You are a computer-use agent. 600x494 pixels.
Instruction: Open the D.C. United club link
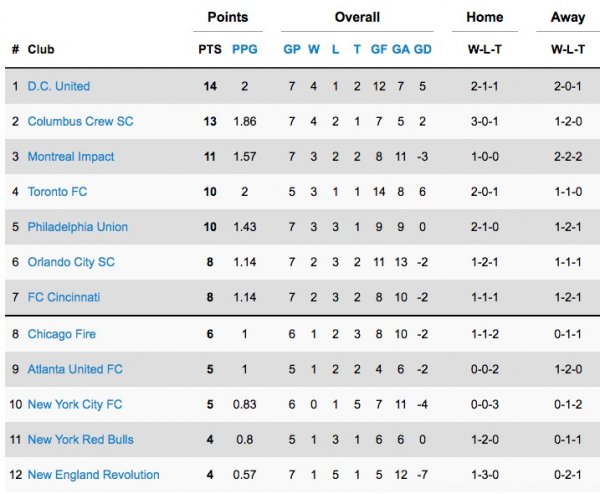[58, 86]
